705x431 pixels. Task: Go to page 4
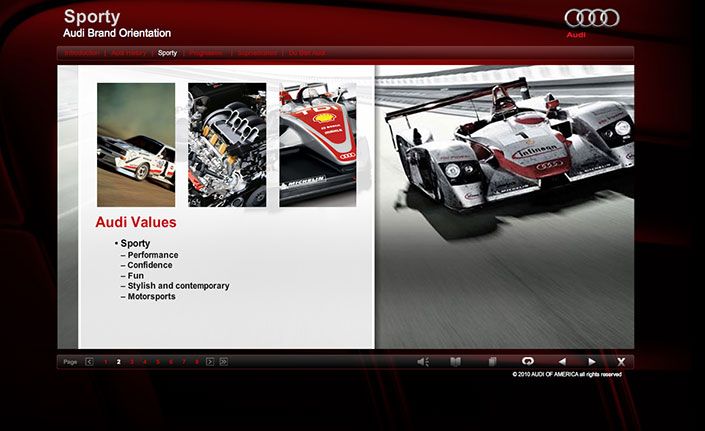tap(145, 362)
